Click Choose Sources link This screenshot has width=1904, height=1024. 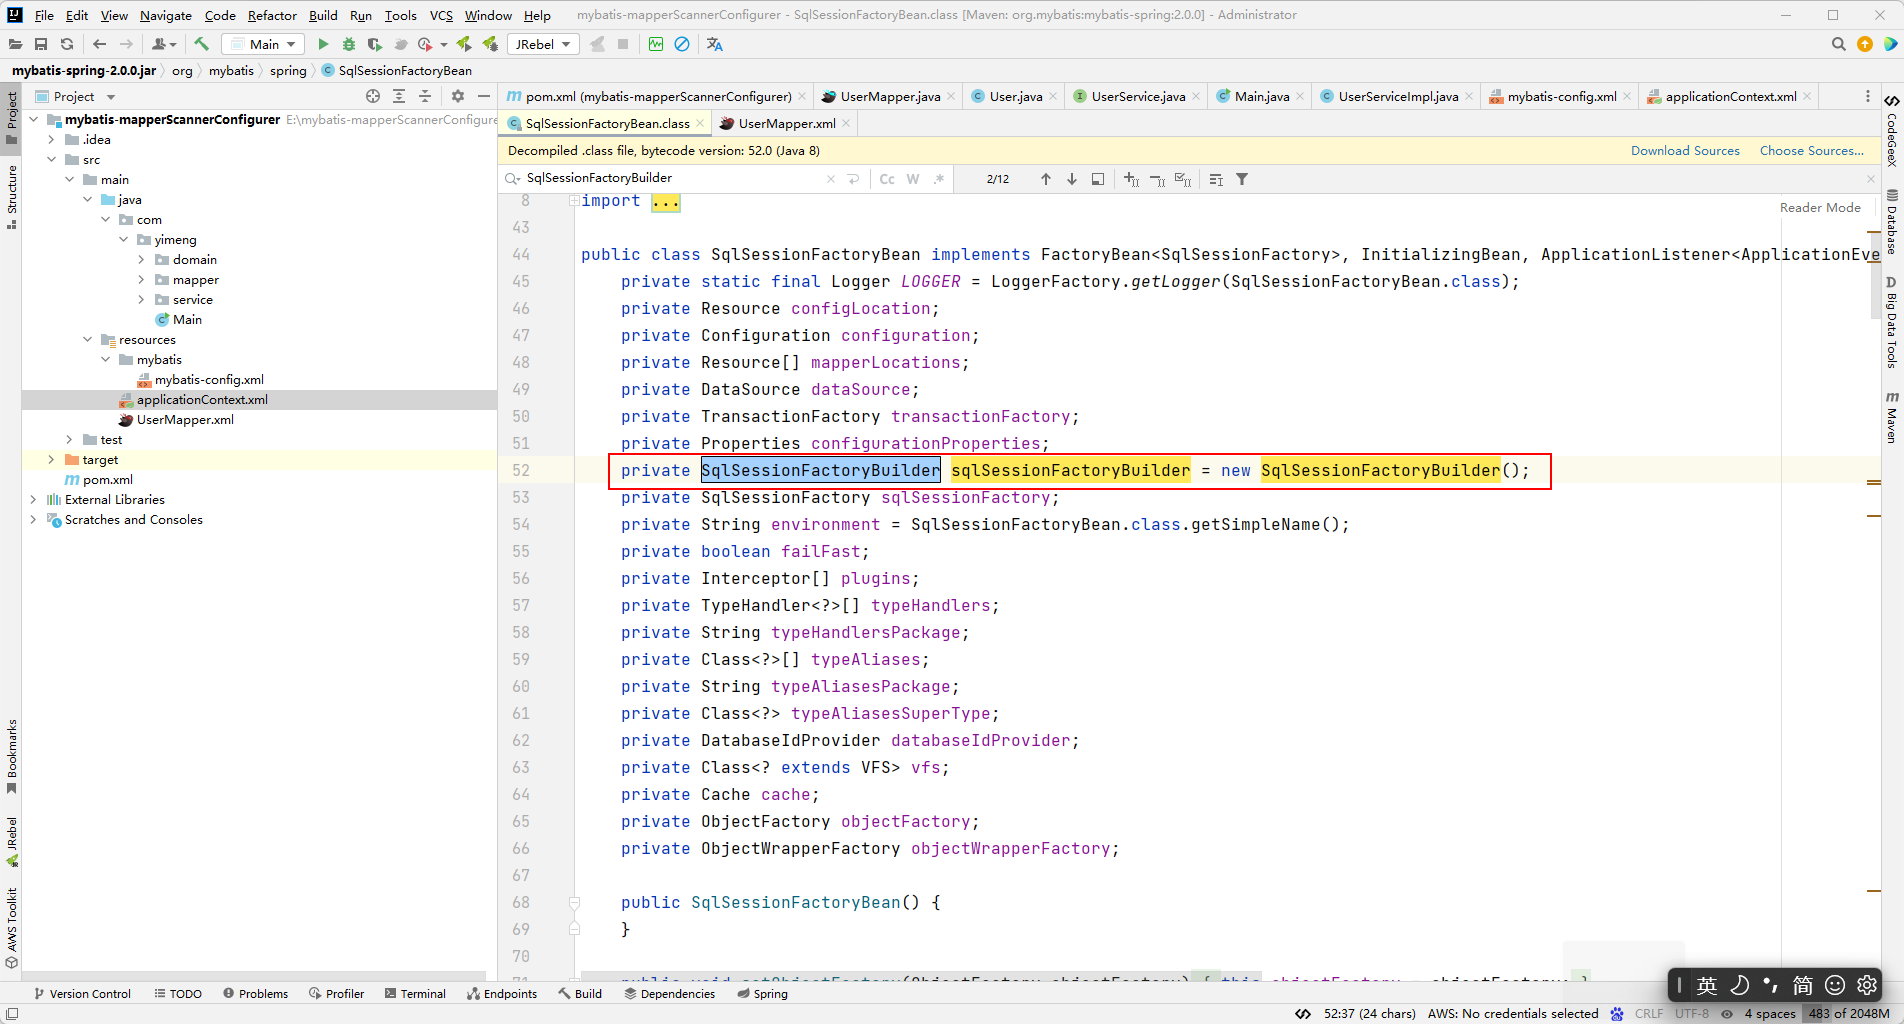tap(1812, 150)
